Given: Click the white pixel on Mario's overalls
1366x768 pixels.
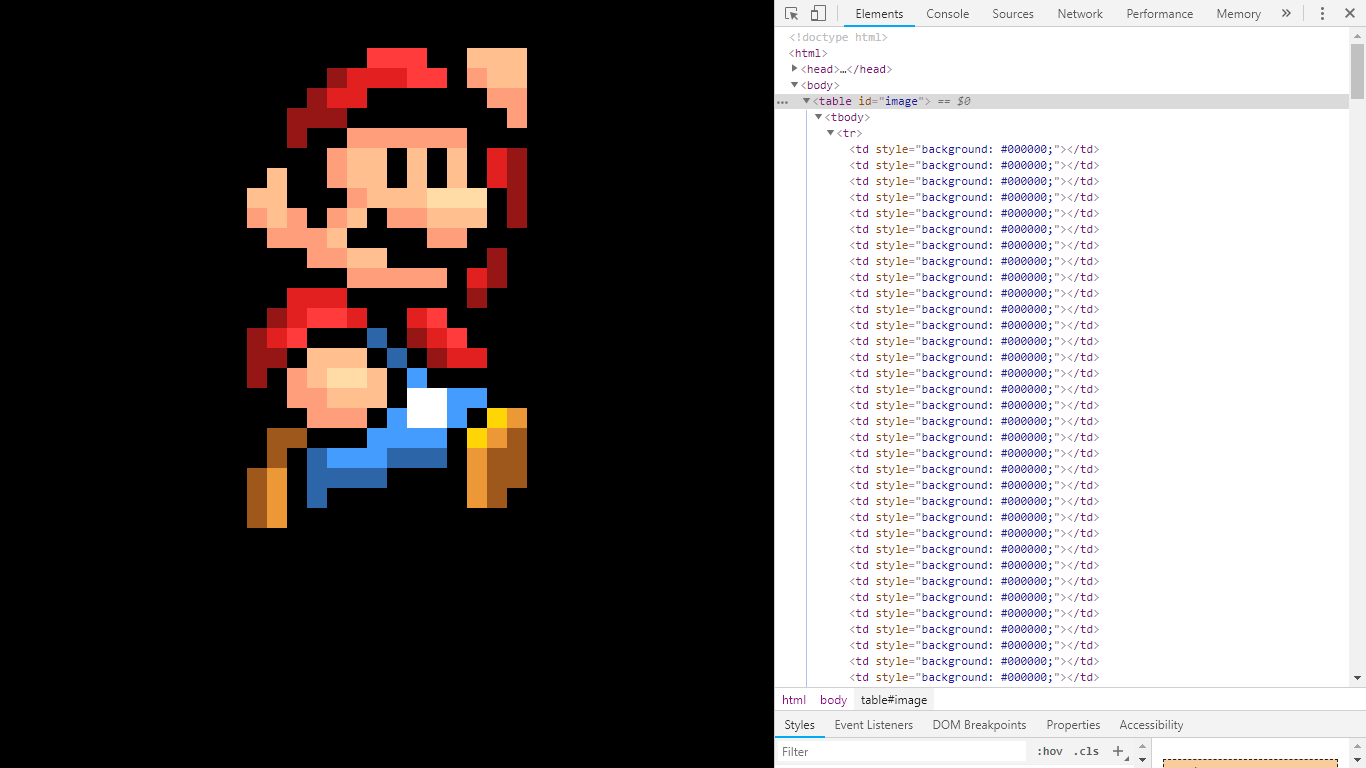Looking at the screenshot, I should click(x=427, y=408).
